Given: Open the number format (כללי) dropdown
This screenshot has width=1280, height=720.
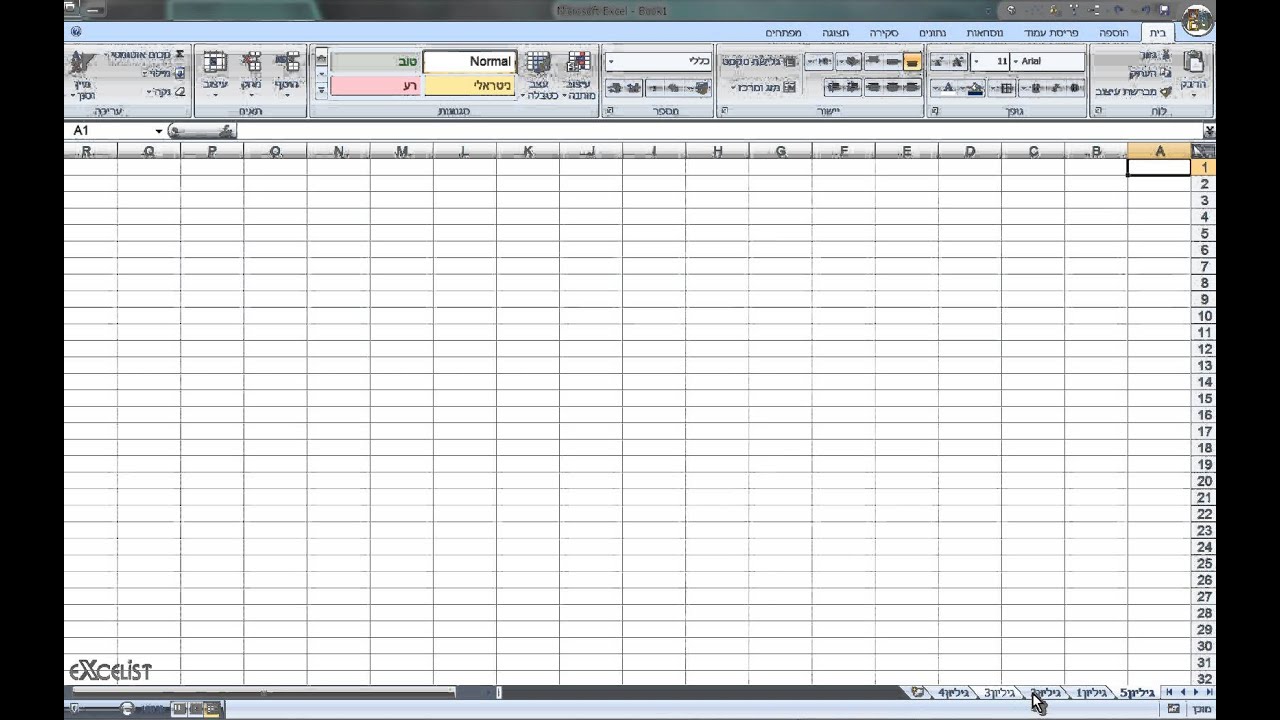Looking at the screenshot, I should 611,62.
